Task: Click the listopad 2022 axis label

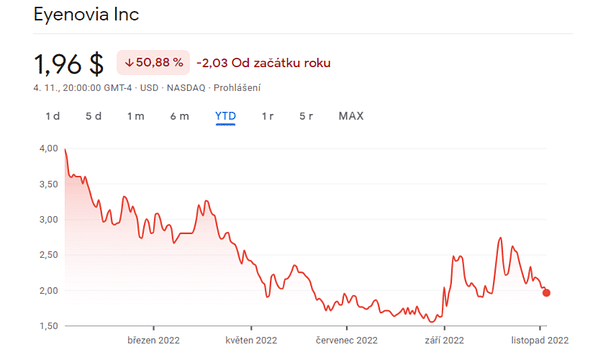Action: (x=540, y=340)
